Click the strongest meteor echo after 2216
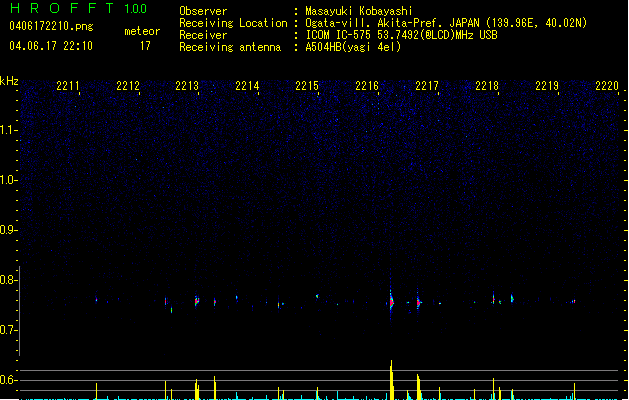This screenshot has height=400, width=629. click(x=391, y=301)
